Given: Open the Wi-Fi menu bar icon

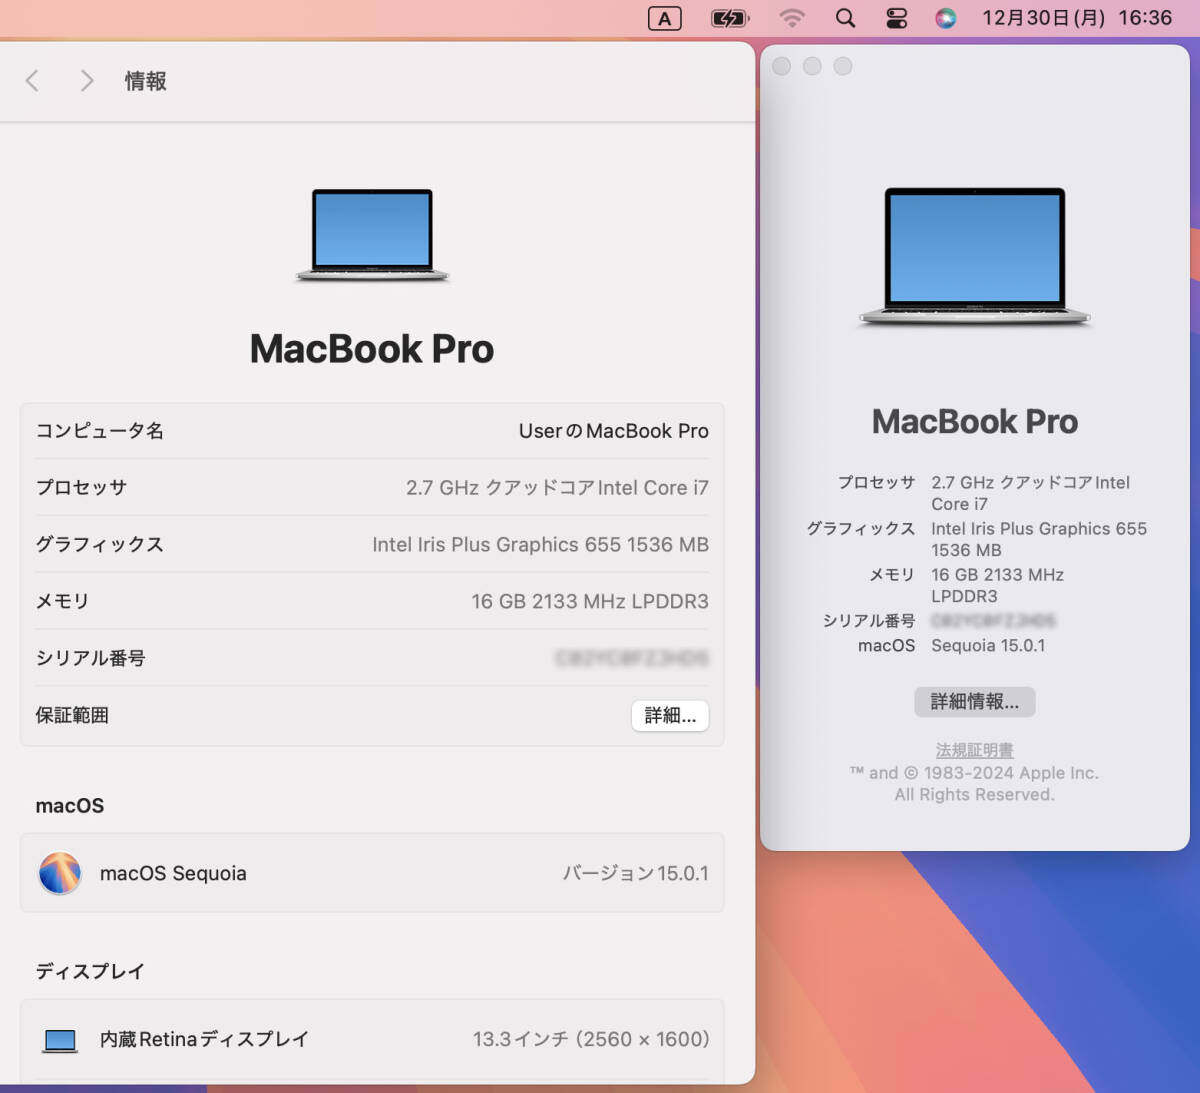Looking at the screenshot, I should (792, 18).
